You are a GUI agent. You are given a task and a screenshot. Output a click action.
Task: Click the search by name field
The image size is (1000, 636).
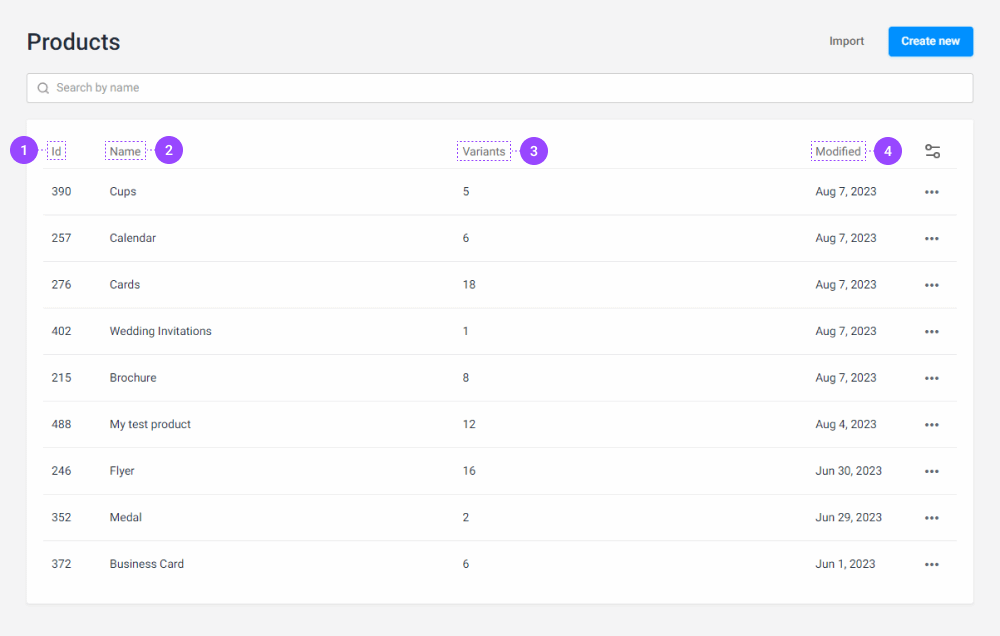click(500, 88)
